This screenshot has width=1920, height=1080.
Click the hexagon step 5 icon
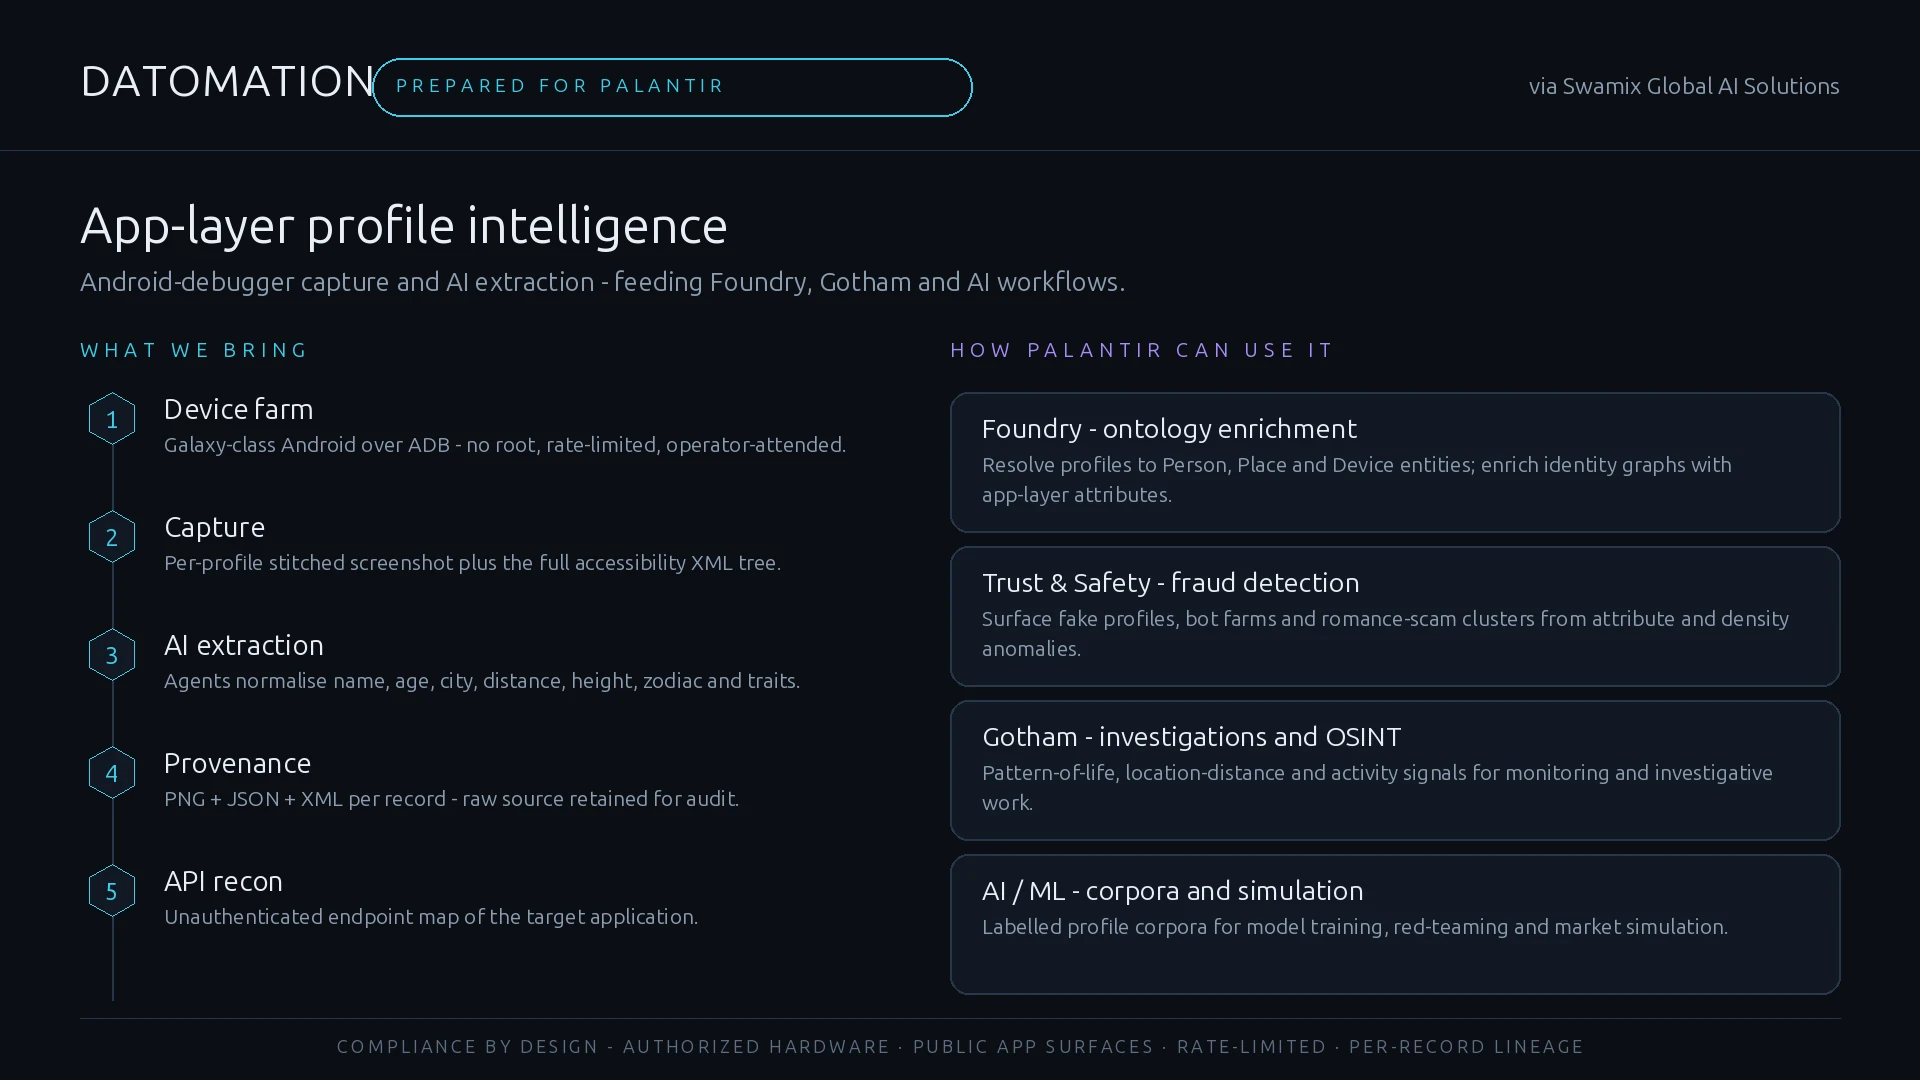[112, 891]
